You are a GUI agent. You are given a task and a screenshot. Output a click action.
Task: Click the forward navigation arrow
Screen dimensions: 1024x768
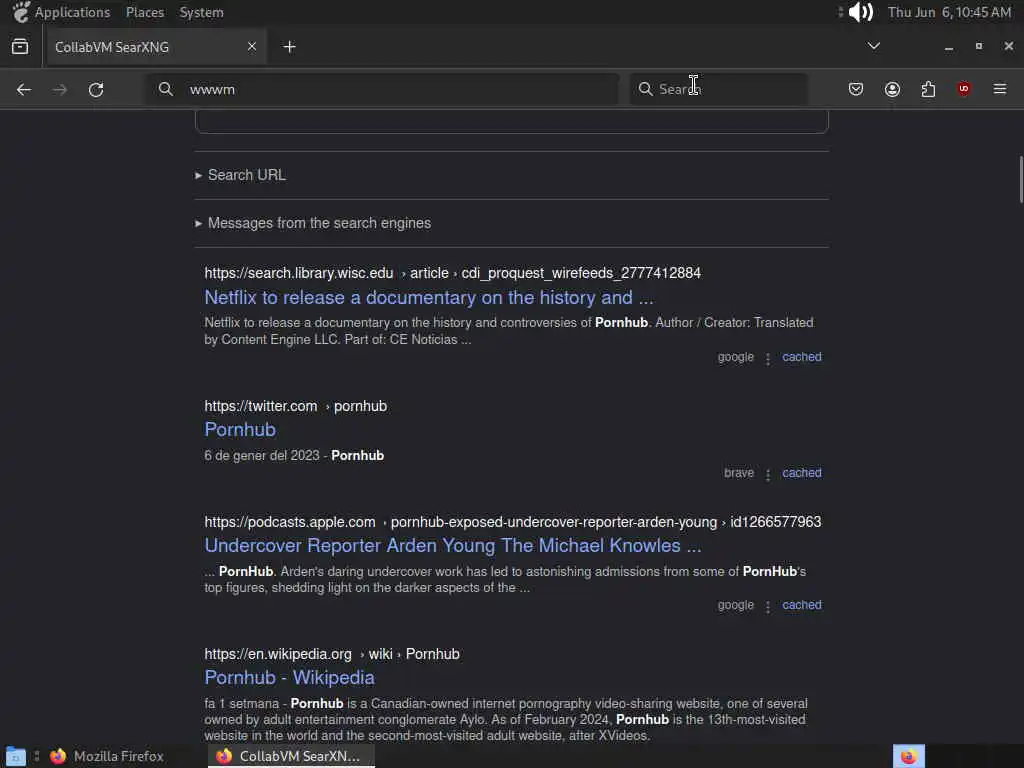click(x=59, y=89)
